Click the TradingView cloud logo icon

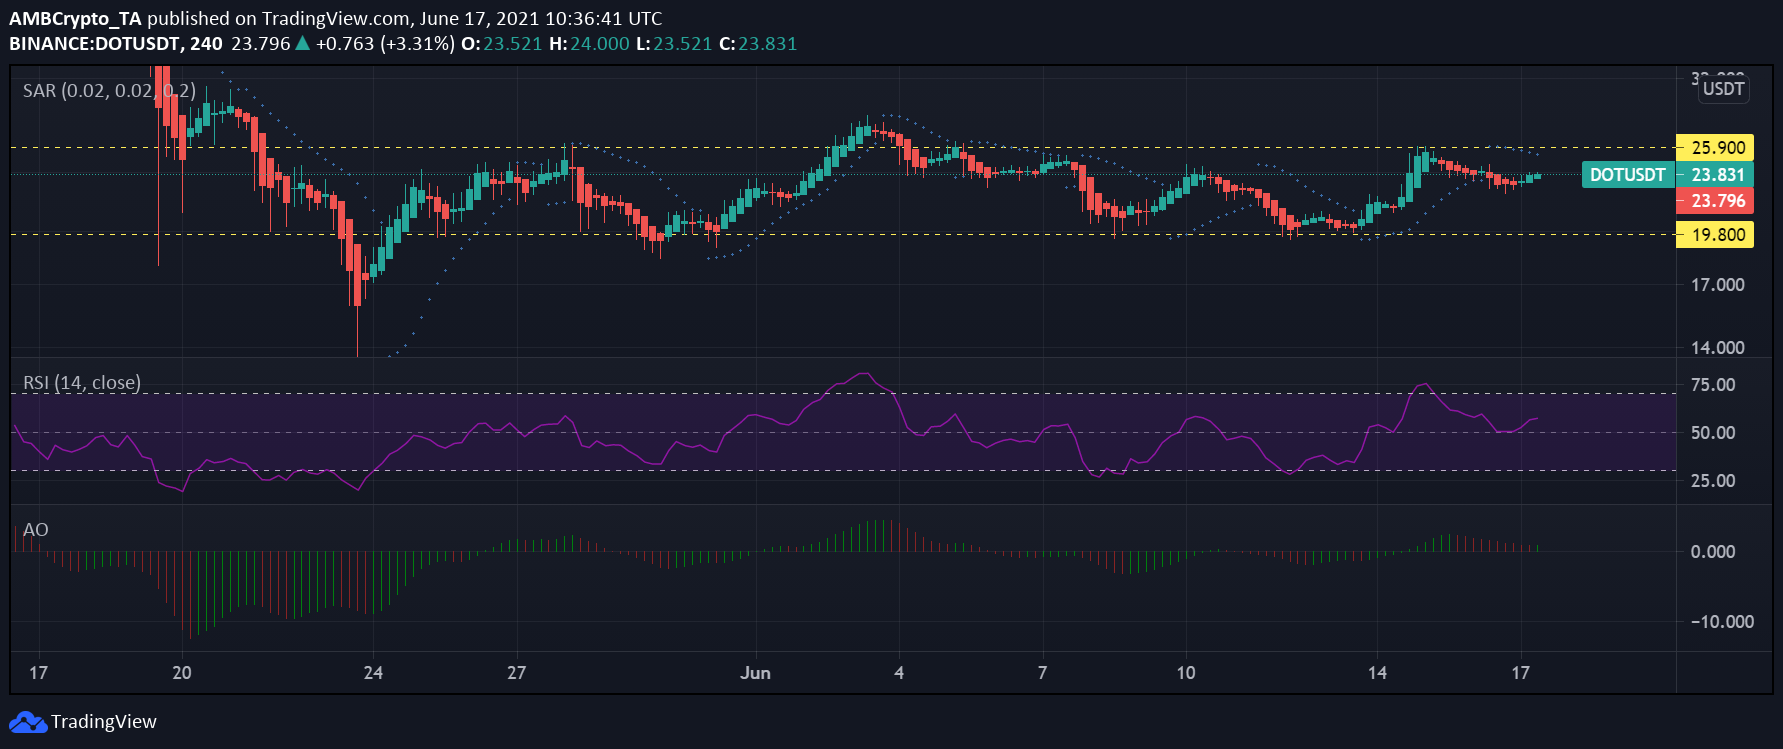pyautogui.click(x=28, y=722)
